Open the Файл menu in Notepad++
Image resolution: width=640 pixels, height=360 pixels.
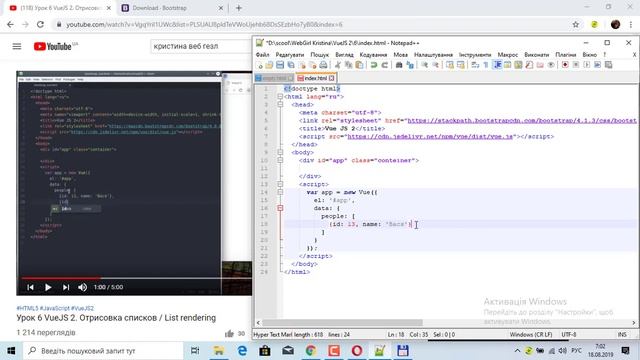(262, 55)
